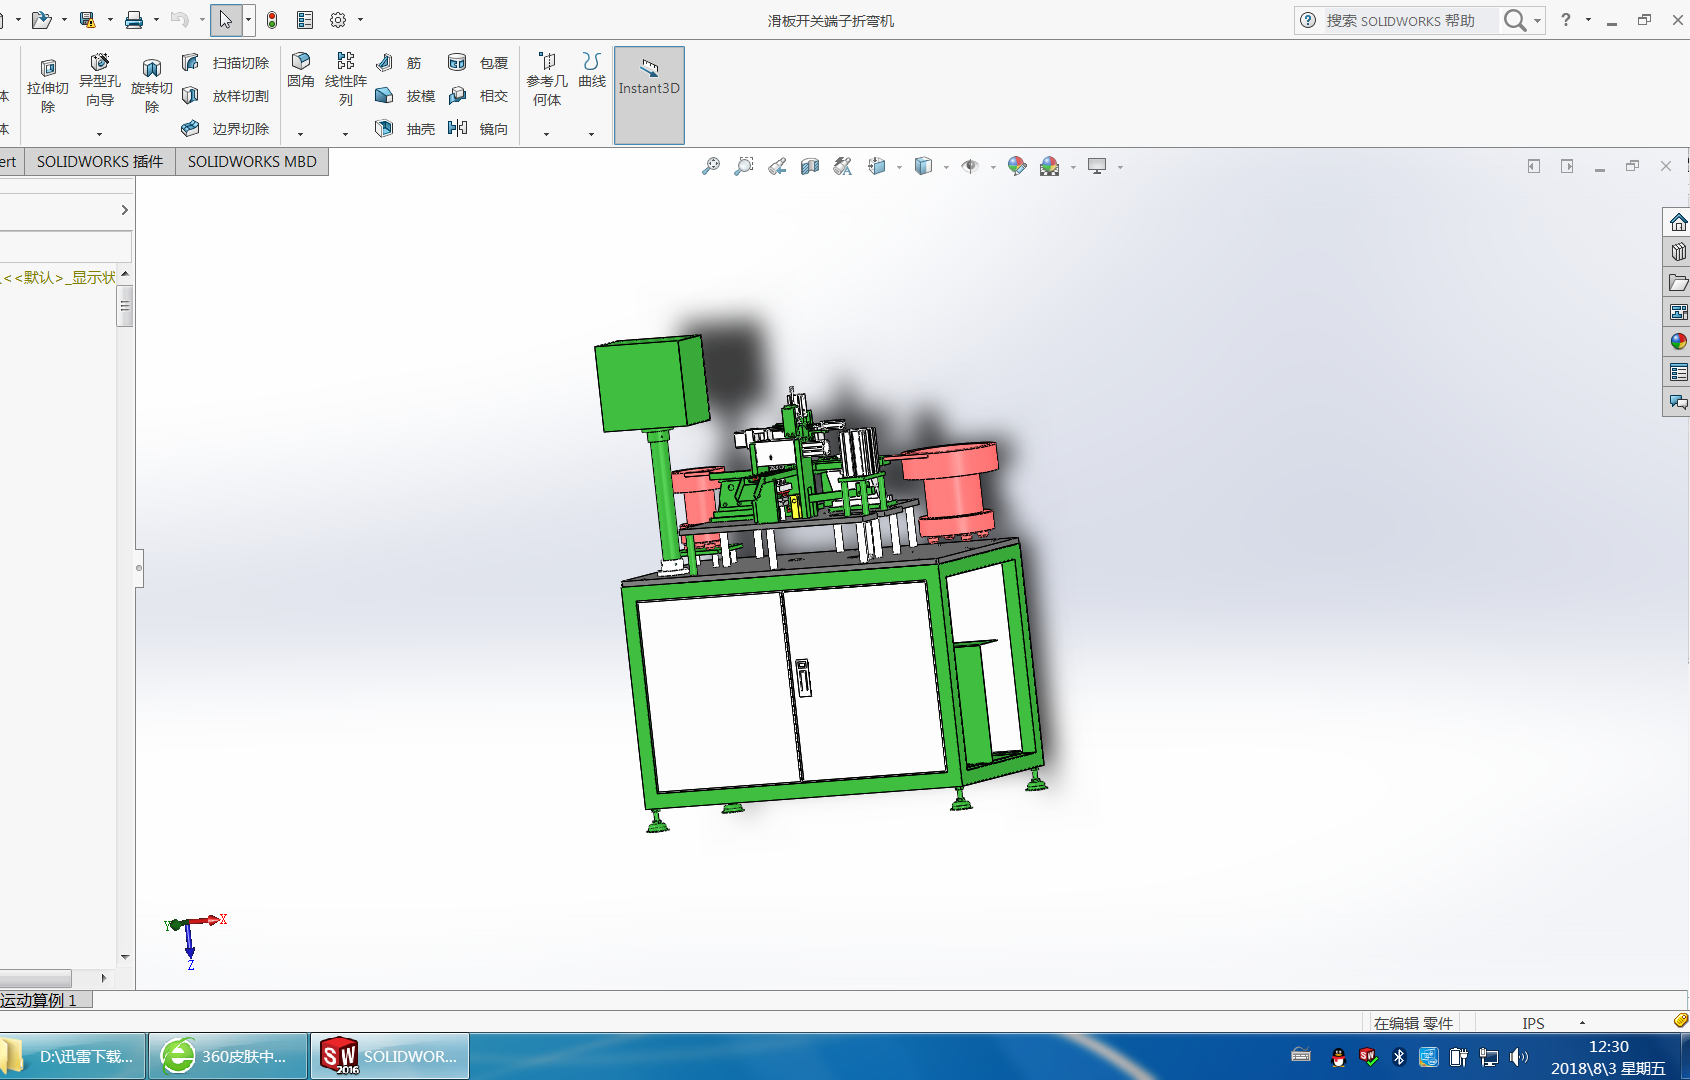1690x1080 pixels.
Task: Open the 曲线 (Curves) dropdown arrow
Action: pos(591,134)
